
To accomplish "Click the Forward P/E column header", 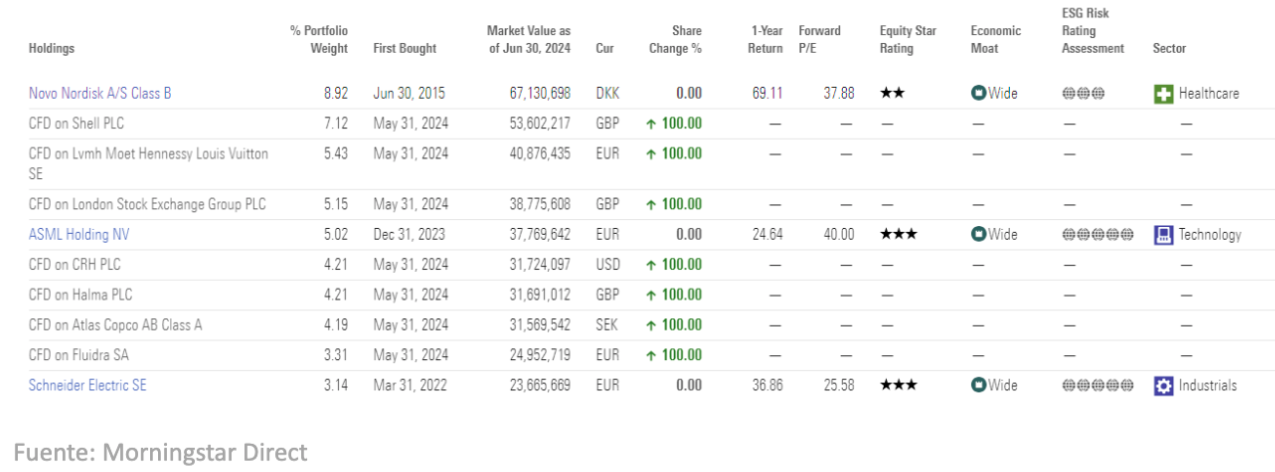I will 820,40.
